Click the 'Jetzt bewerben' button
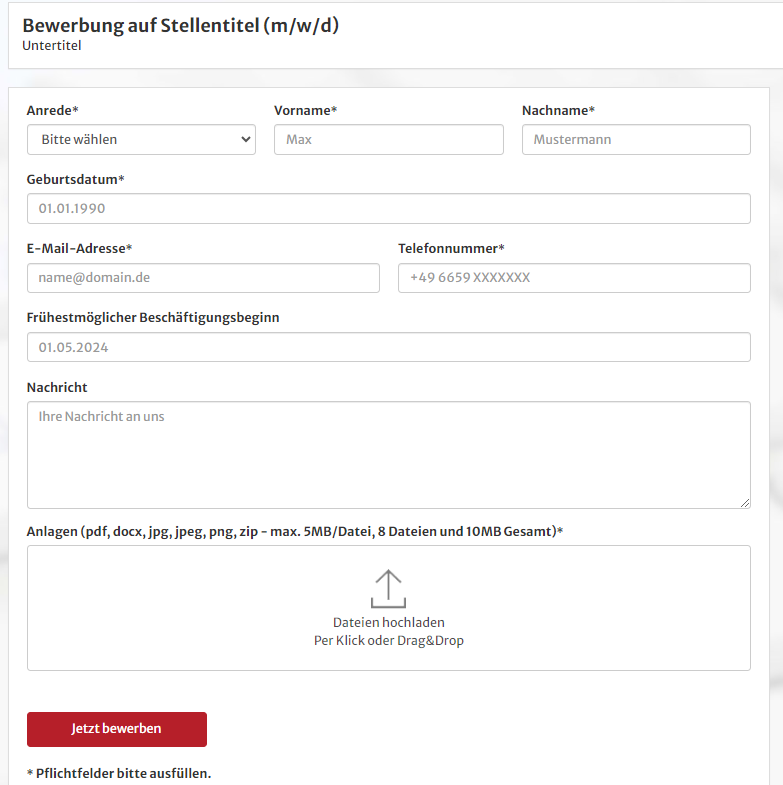 point(117,729)
